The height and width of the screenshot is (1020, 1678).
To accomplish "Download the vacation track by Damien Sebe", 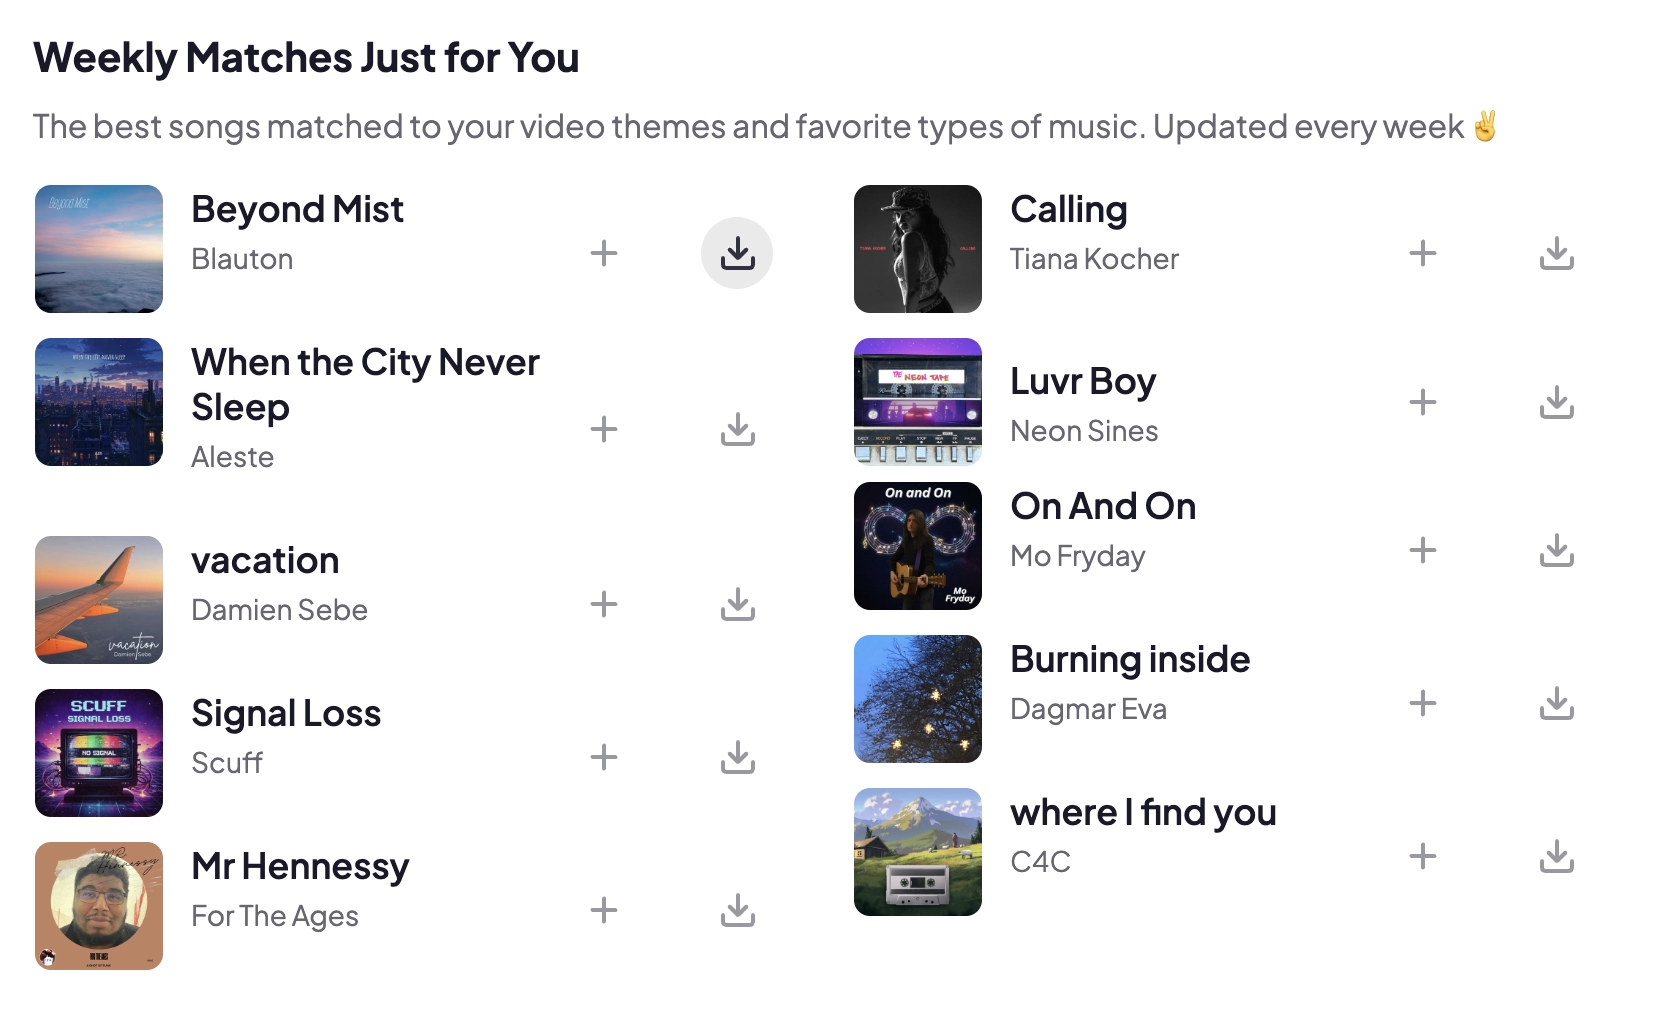I will (x=738, y=604).
